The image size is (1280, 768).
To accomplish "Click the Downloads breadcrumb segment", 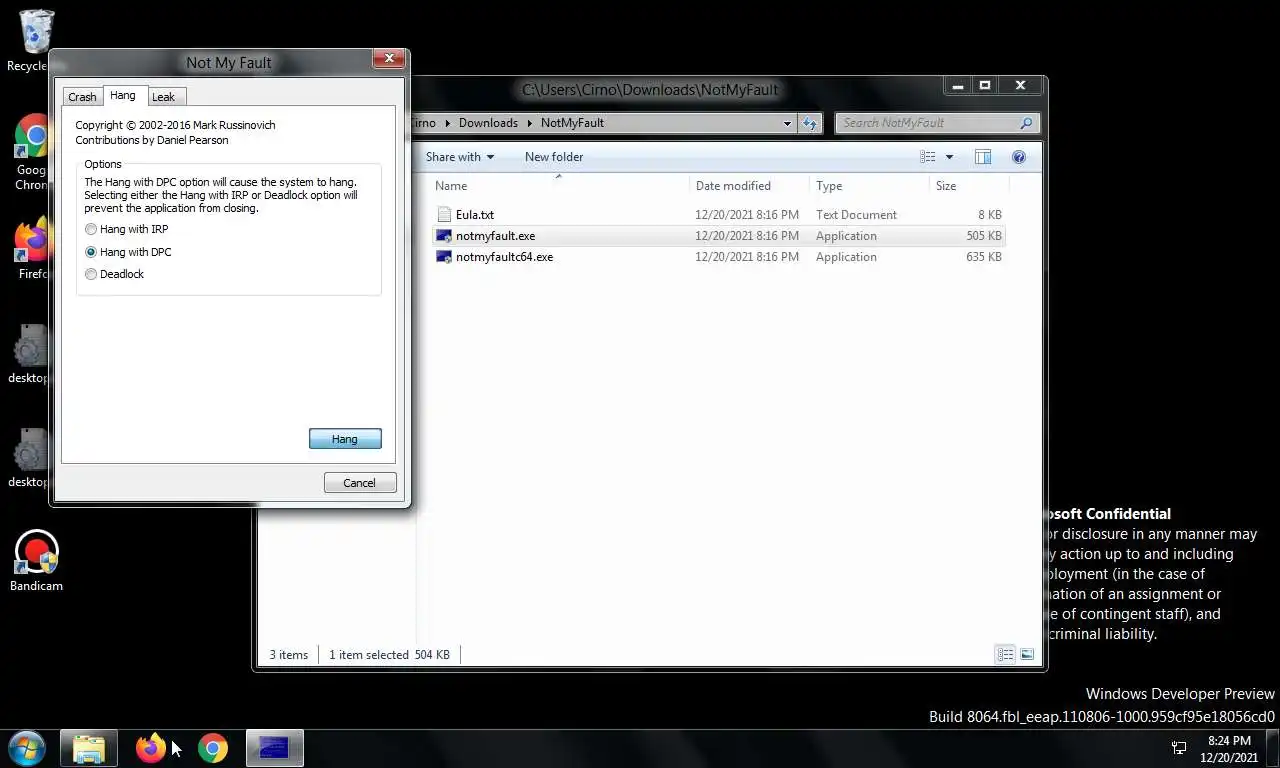I will click(x=488, y=123).
